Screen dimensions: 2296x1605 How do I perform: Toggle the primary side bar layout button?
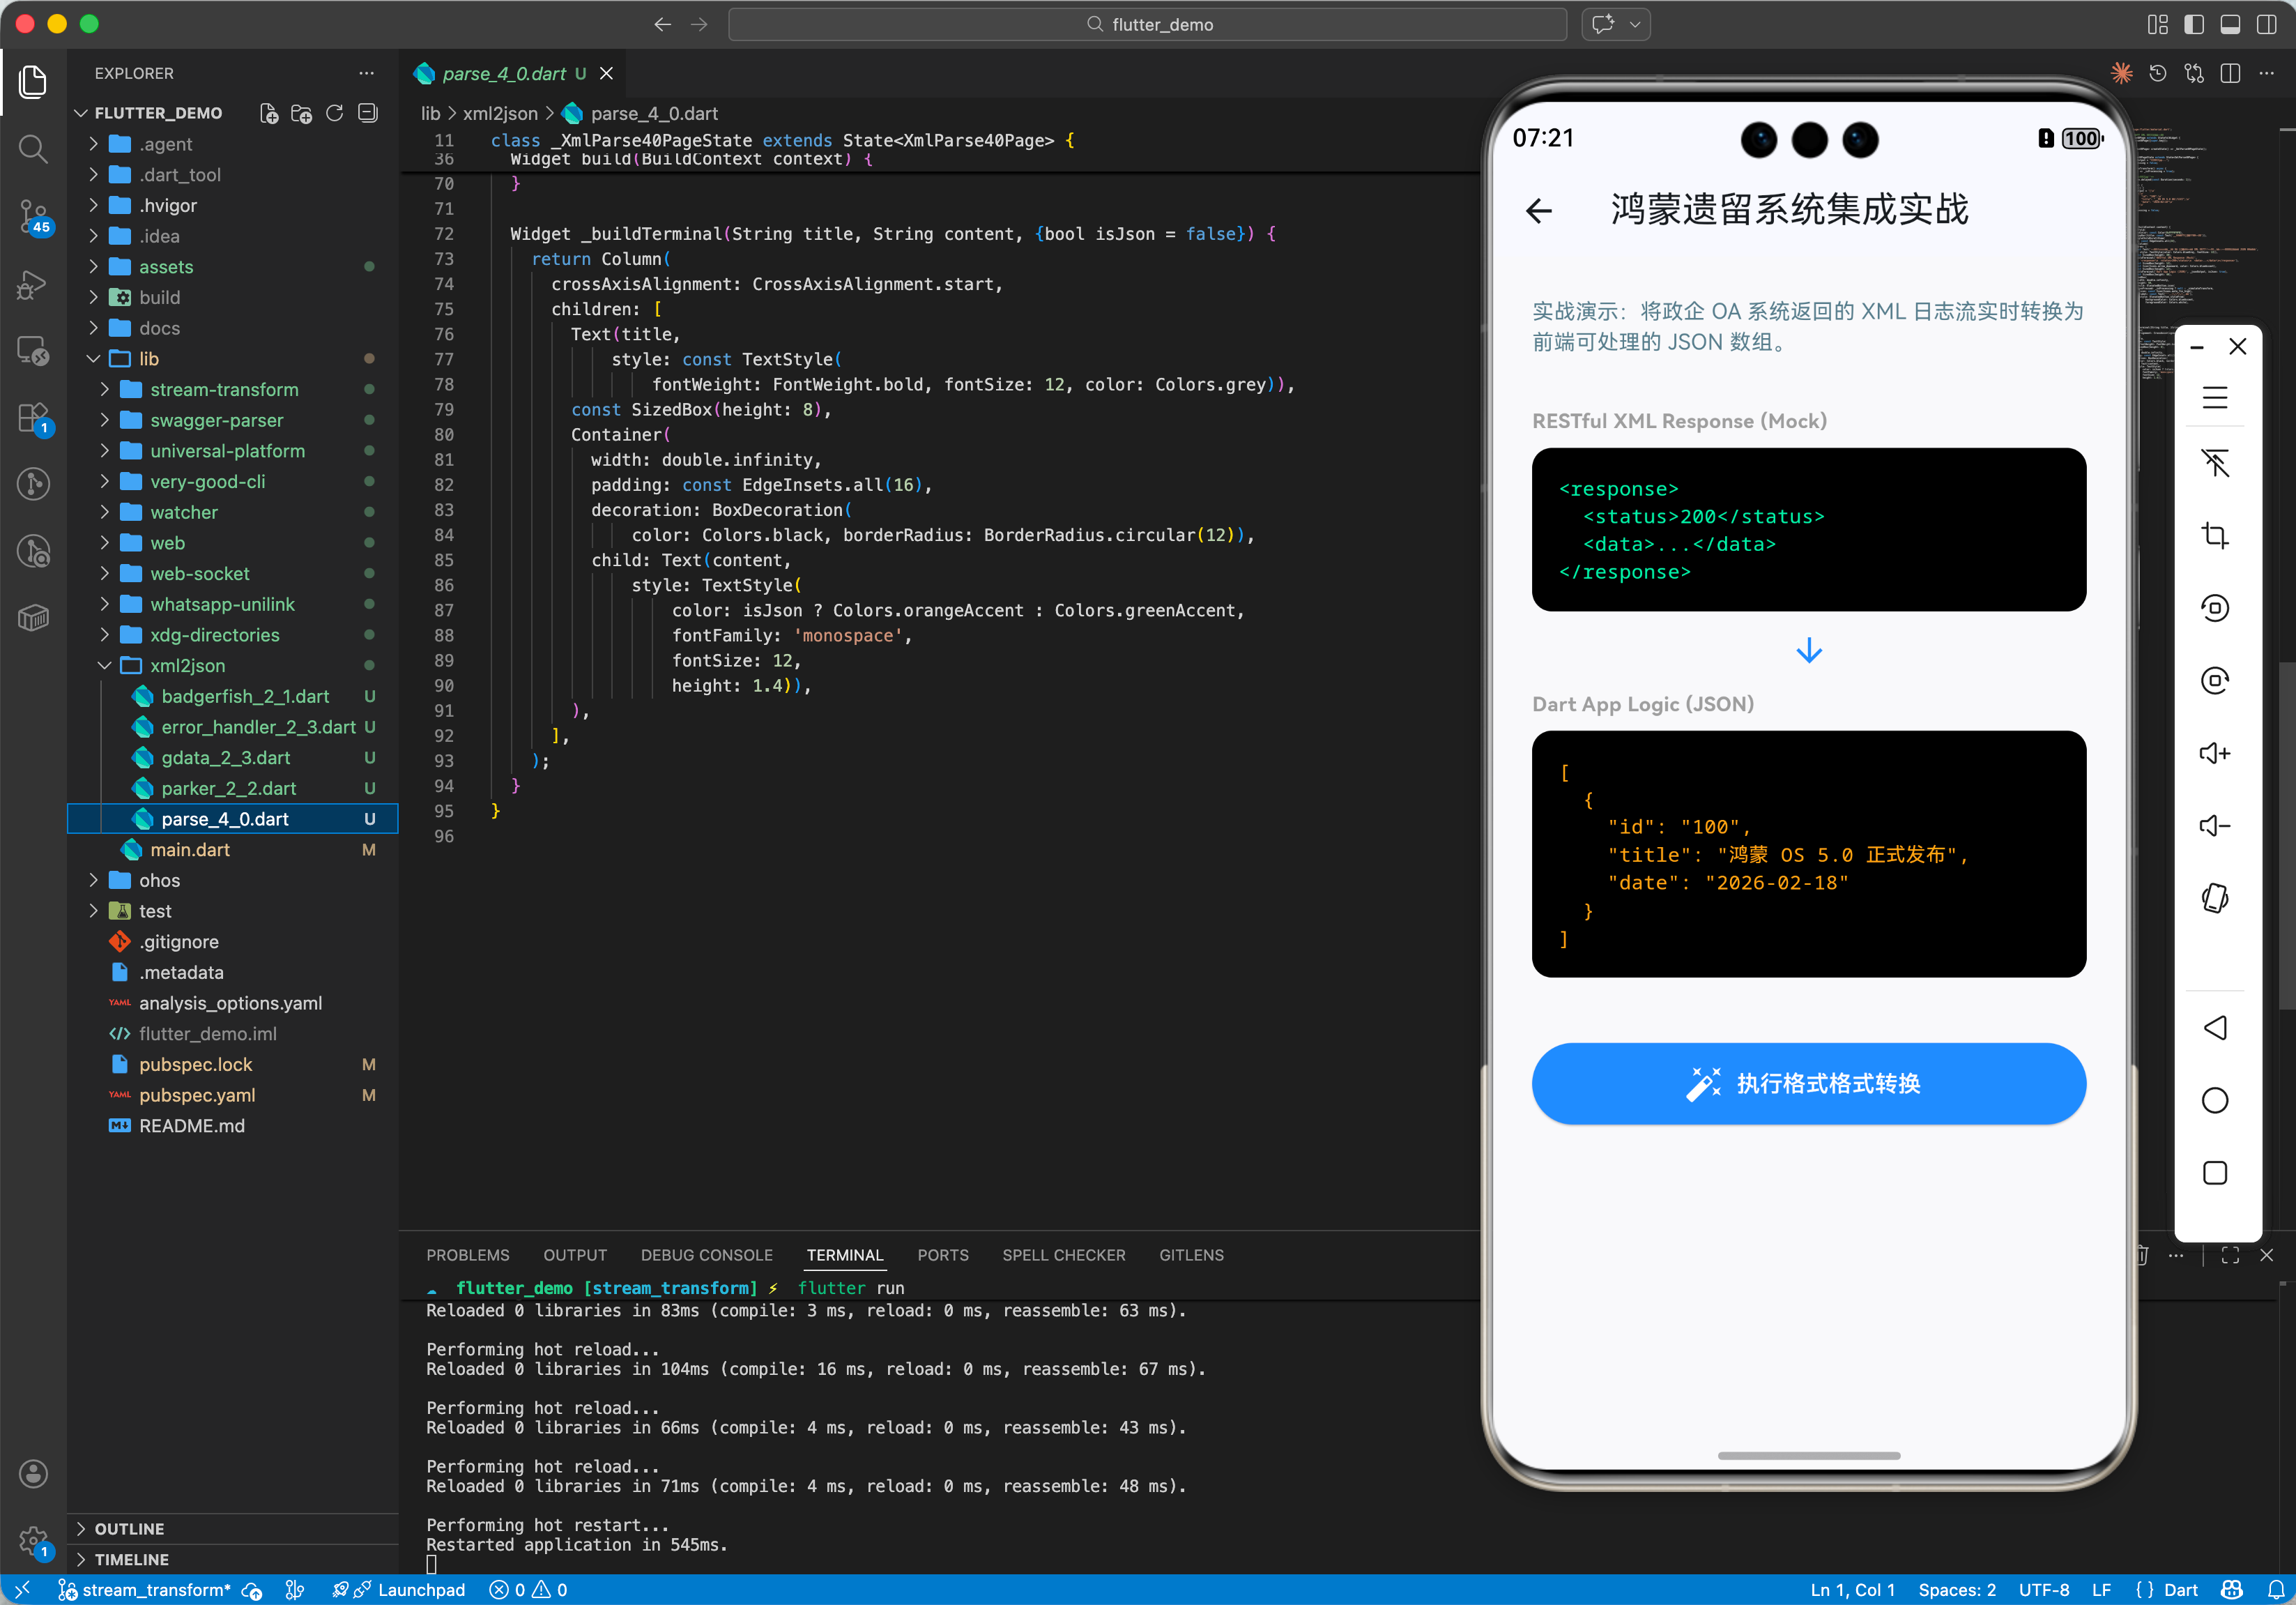point(2194,24)
